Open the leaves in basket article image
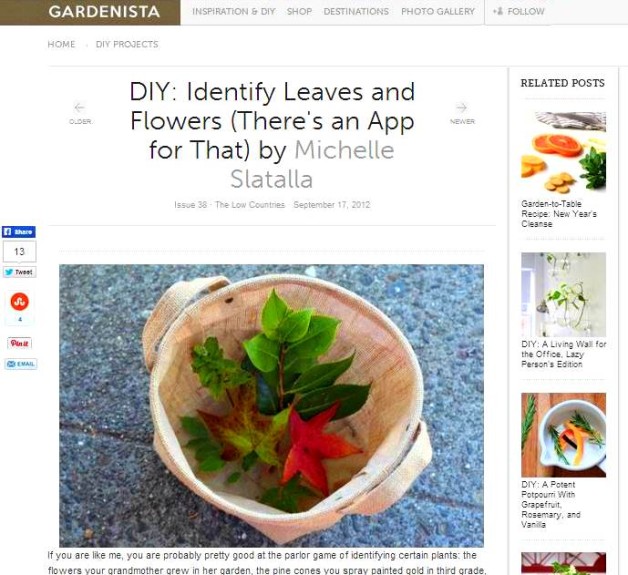This screenshot has height=575, width=628. pyautogui.click(x=272, y=405)
